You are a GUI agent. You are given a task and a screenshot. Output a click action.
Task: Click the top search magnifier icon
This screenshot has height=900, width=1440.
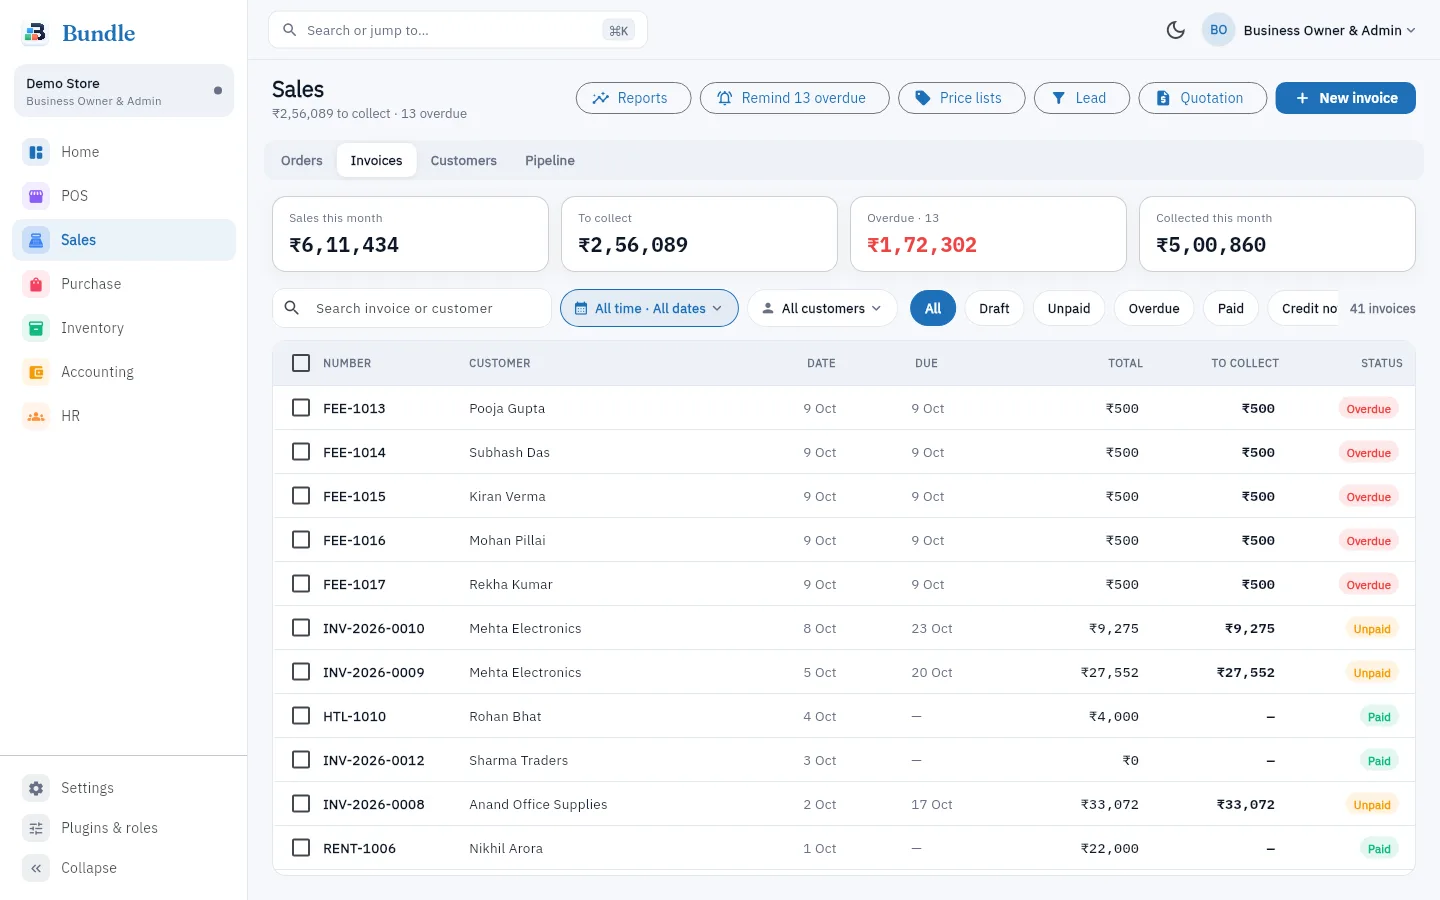290,30
